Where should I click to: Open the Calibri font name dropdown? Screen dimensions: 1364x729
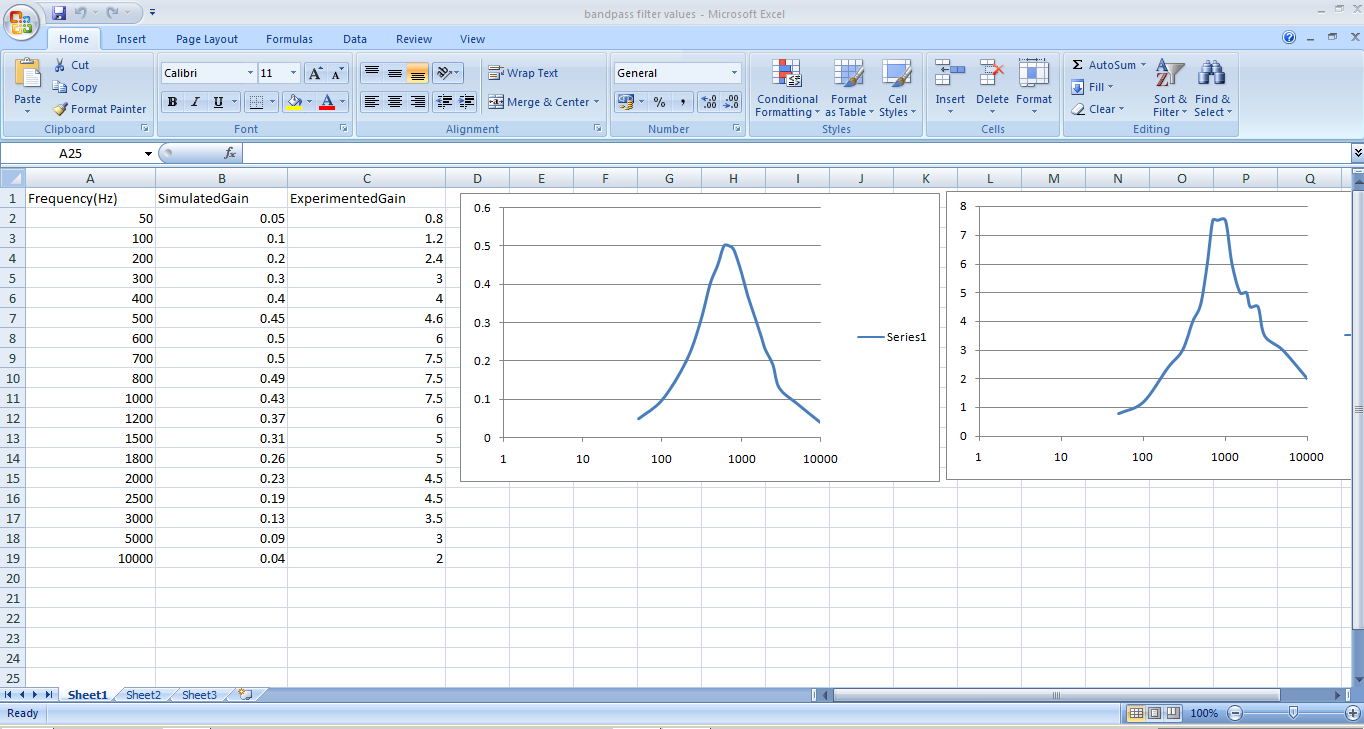click(250, 73)
